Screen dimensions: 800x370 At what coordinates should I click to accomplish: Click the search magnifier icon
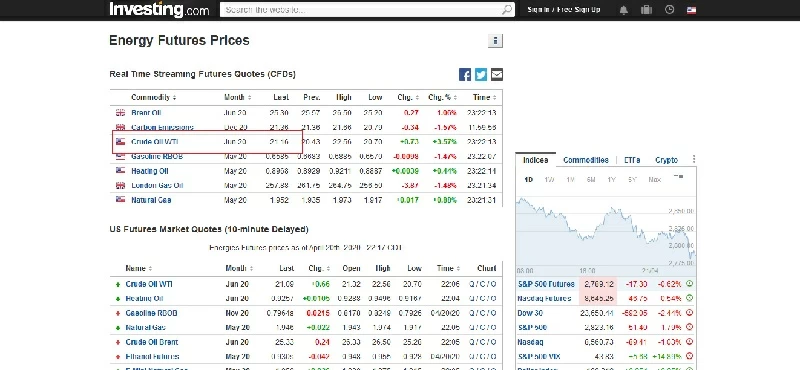(x=507, y=10)
